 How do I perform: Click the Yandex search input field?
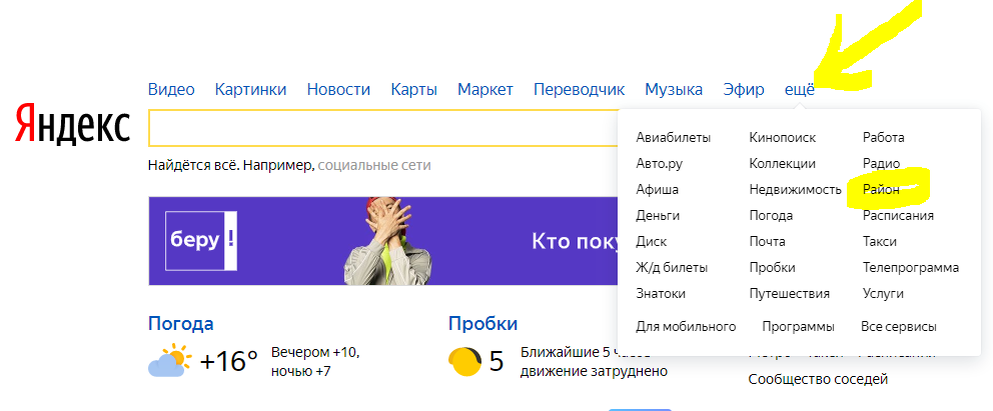(x=383, y=128)
